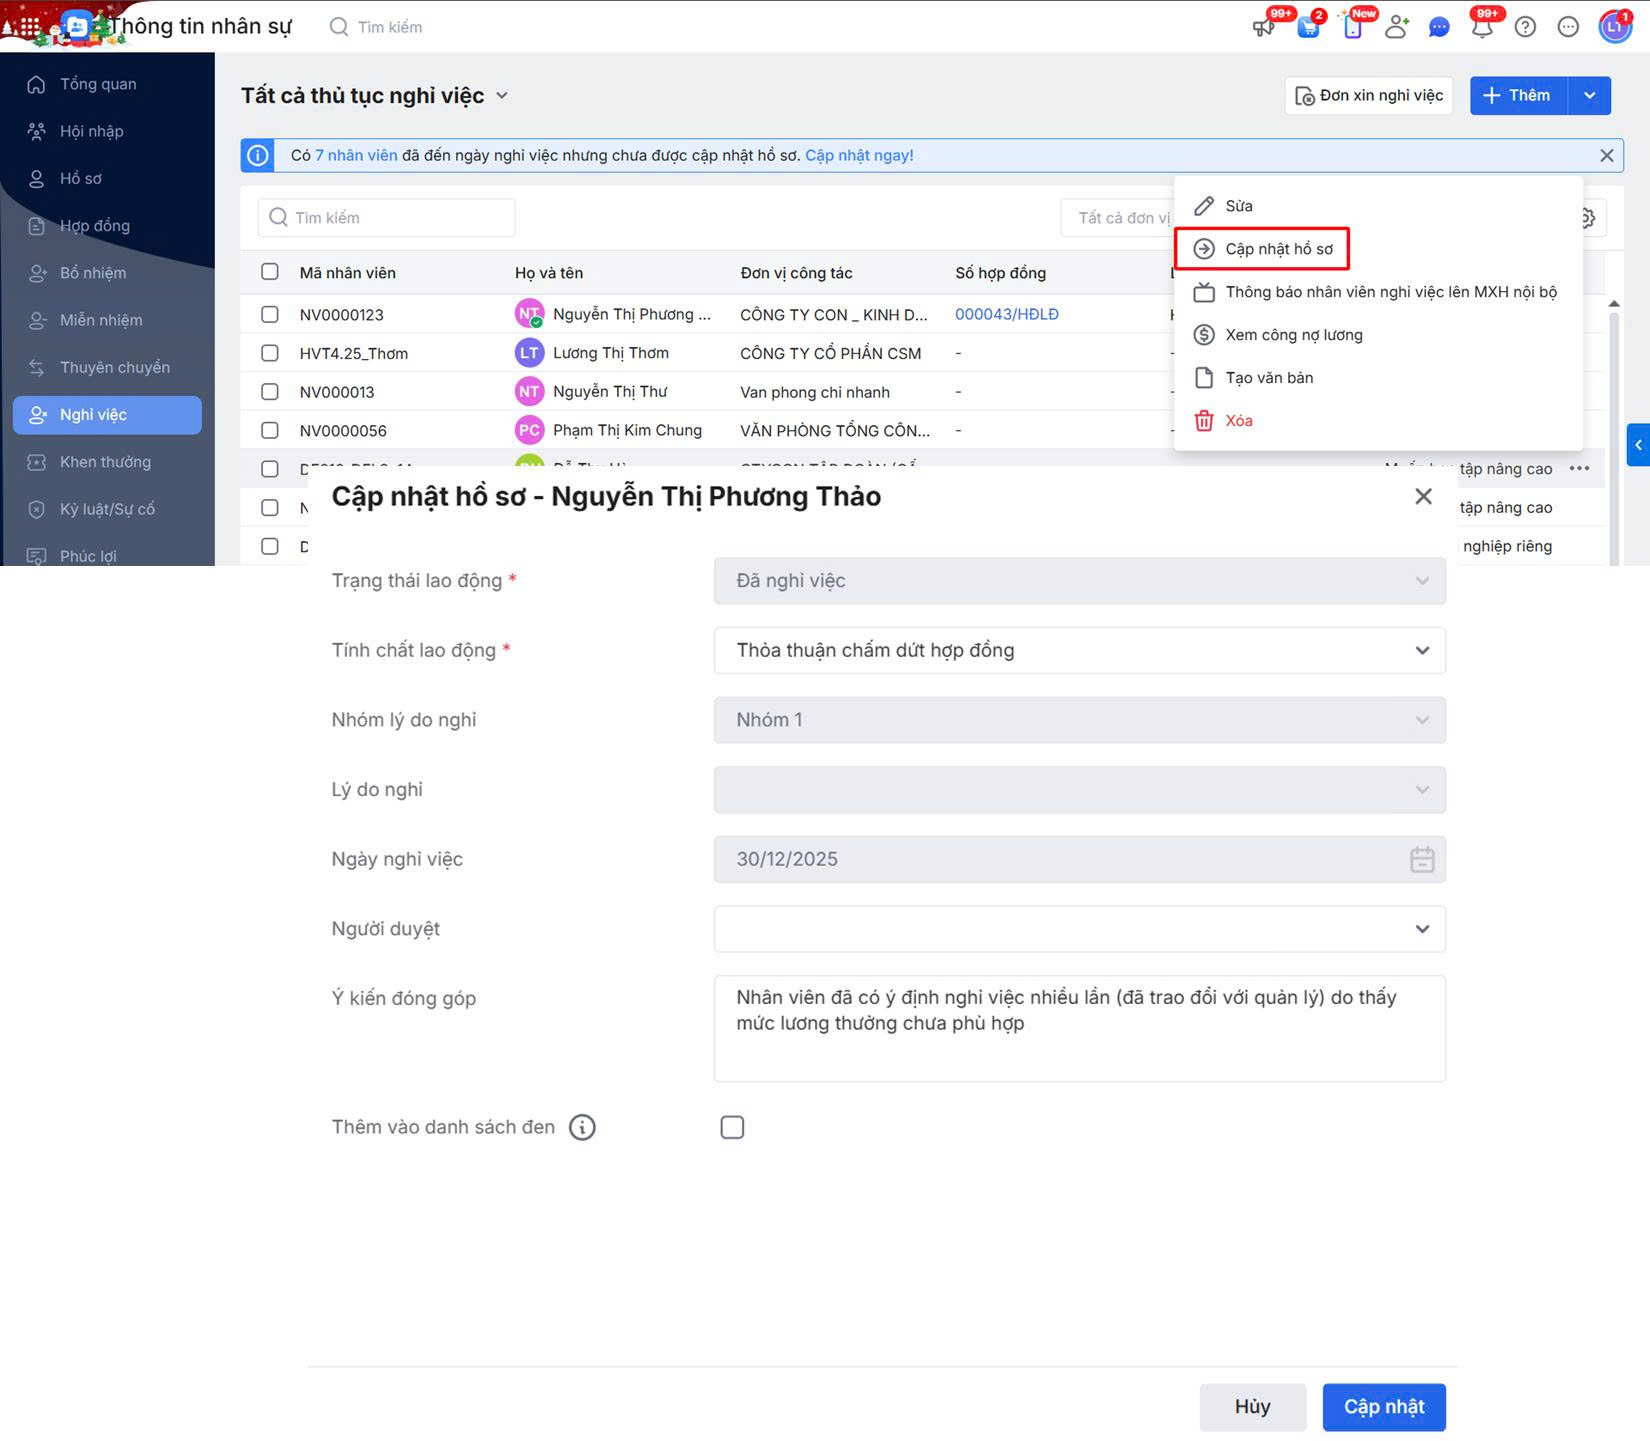Open the Người duyệt dropdown
This screenshot has height=1441, width=1650.
[1080, 929]
